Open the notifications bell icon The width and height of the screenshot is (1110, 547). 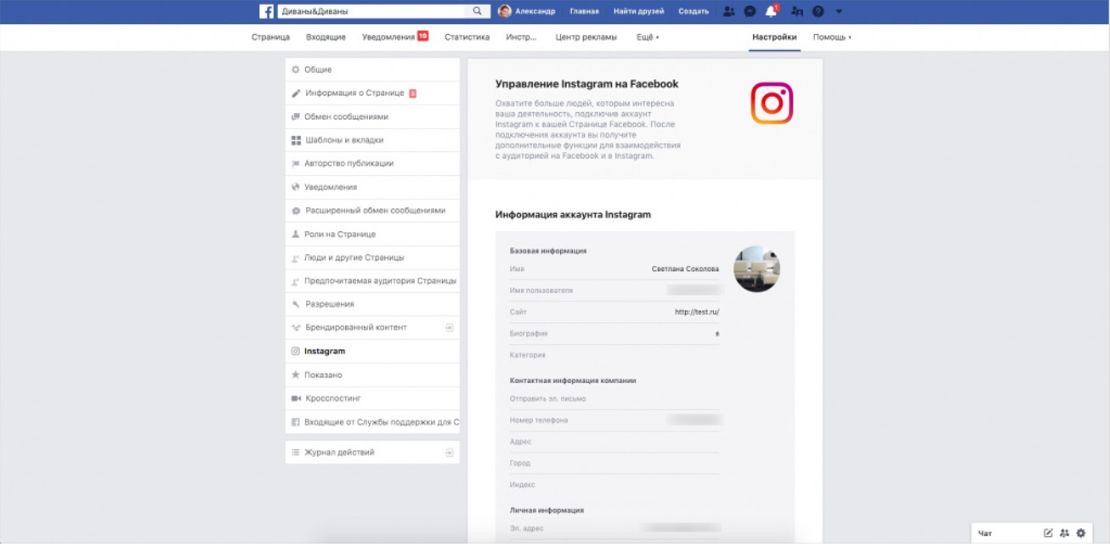tap(771, 11)
